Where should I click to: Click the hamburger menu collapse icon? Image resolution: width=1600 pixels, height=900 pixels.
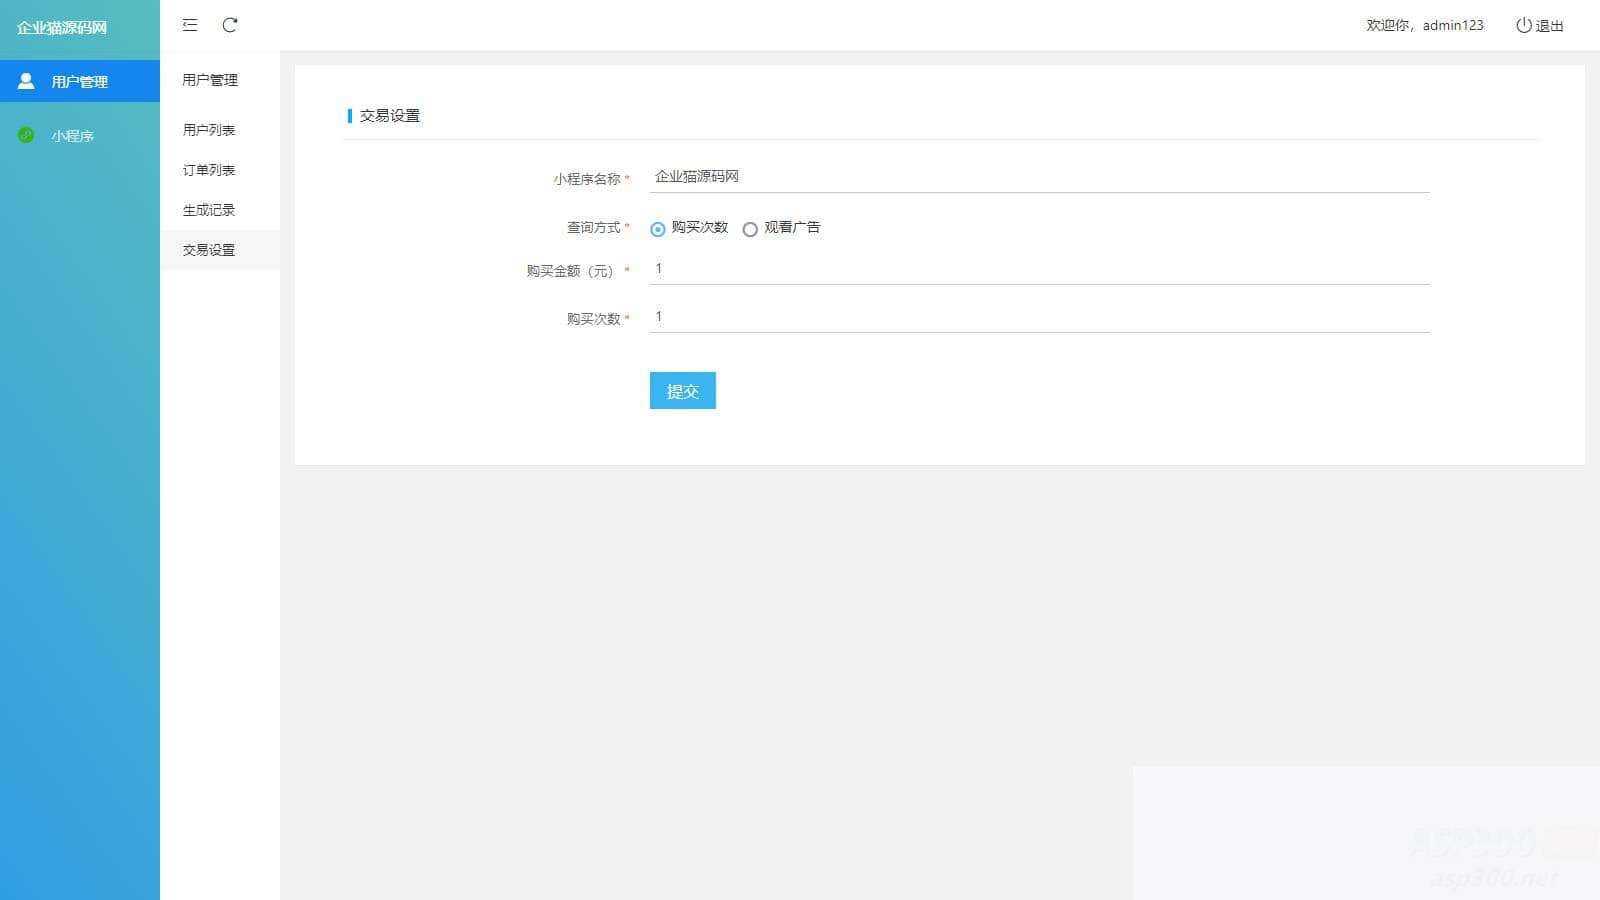tap(189, 25)
